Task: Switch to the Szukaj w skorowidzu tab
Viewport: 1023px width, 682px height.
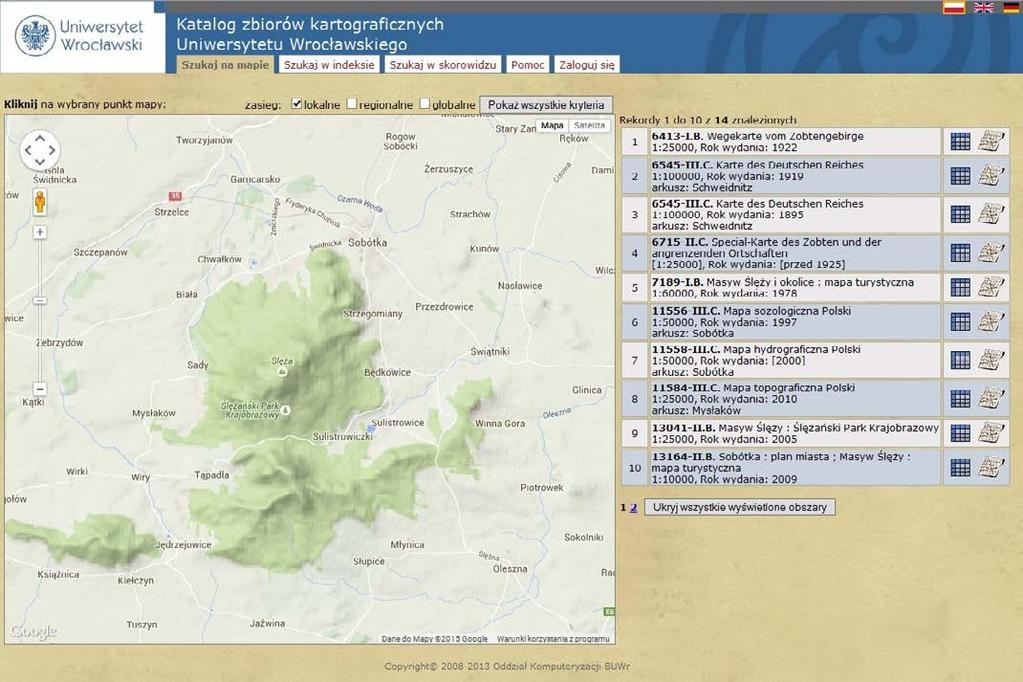Action: pyautogui.click(x=443, y=65)
